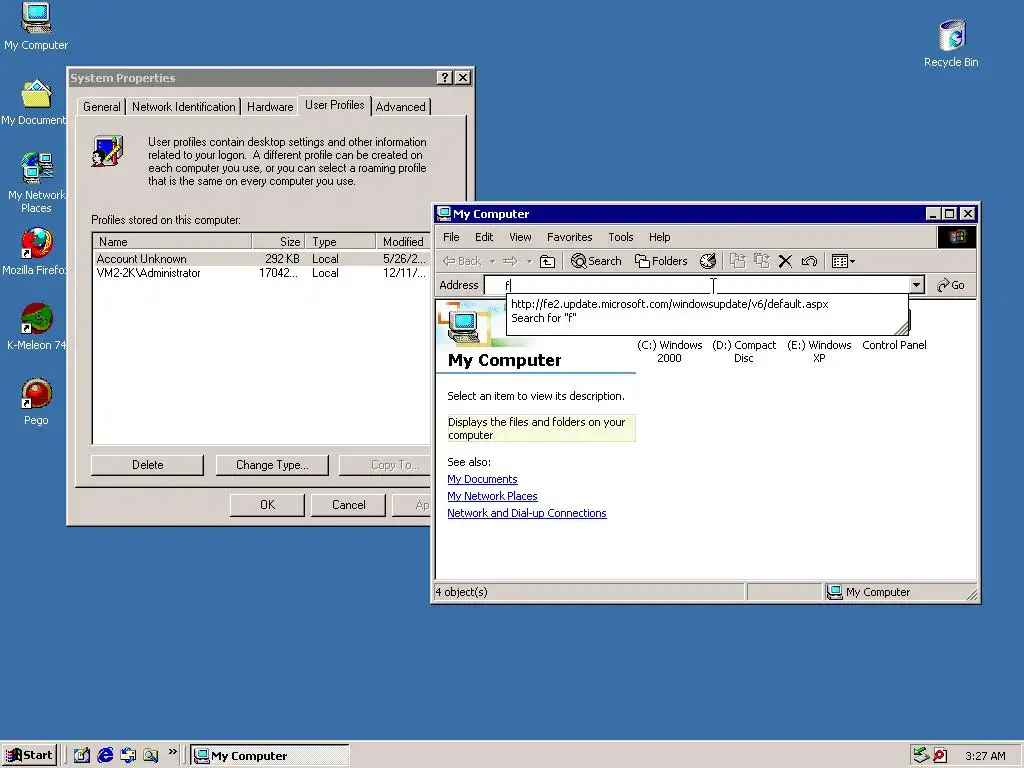The height and width of the screenshot is (768, 1024).
Task: Click the Undo toolbar icon
Action: point(809,261)
